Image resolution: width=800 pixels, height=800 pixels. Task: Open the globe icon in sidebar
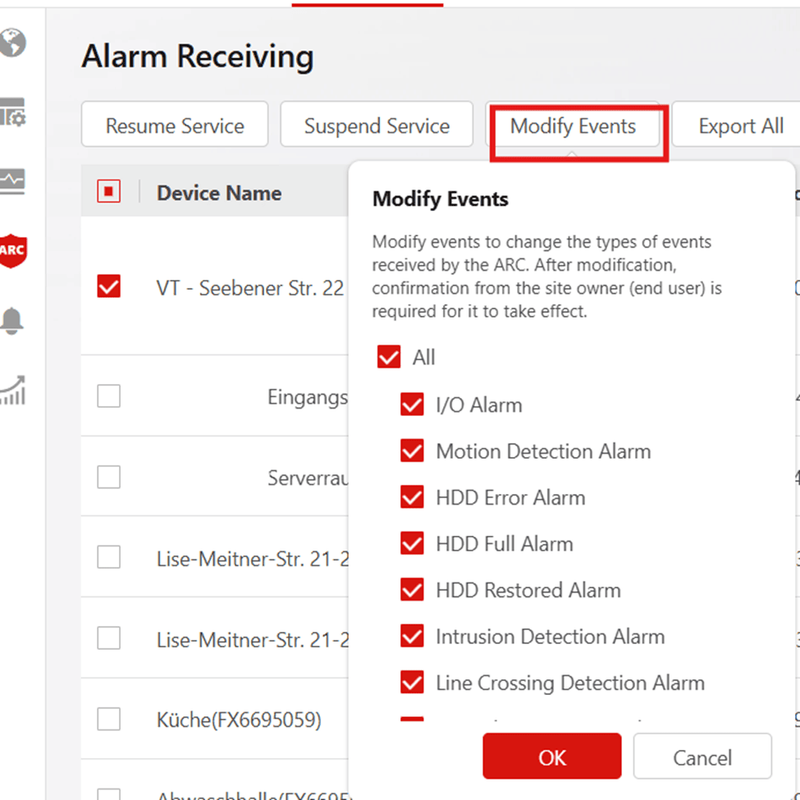[13, 42]
